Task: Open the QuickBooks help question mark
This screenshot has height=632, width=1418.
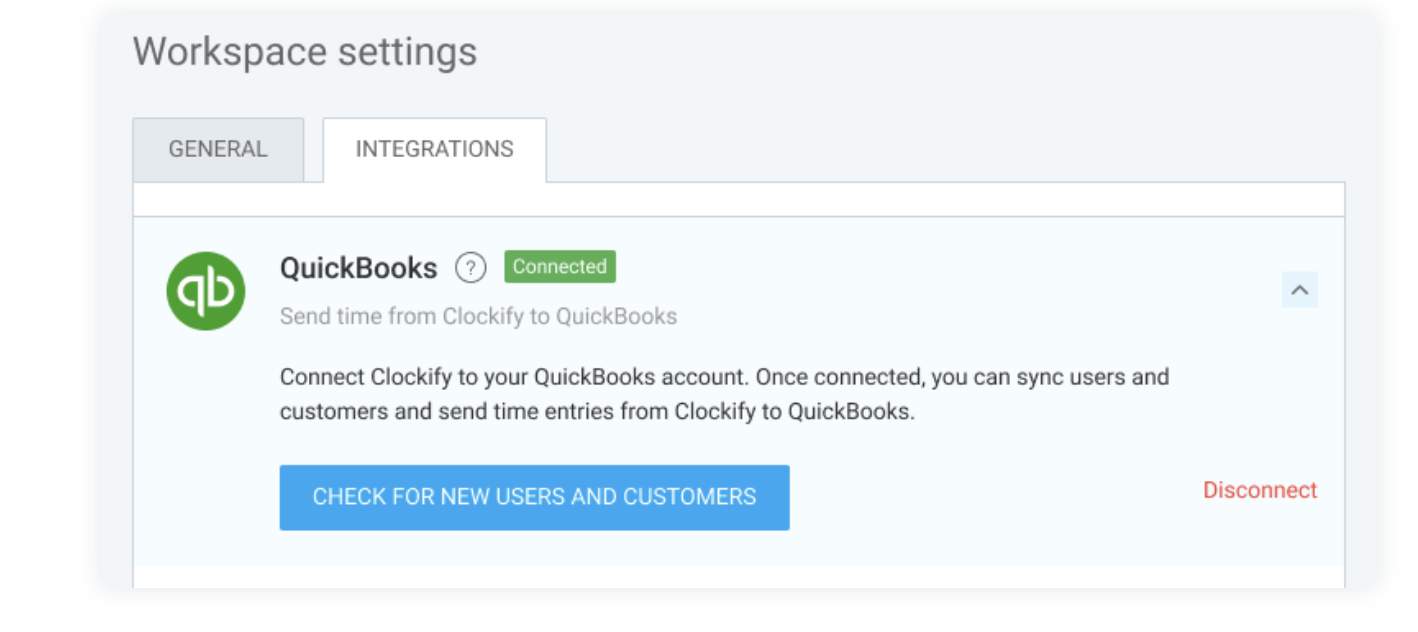Action: point(470,268)
